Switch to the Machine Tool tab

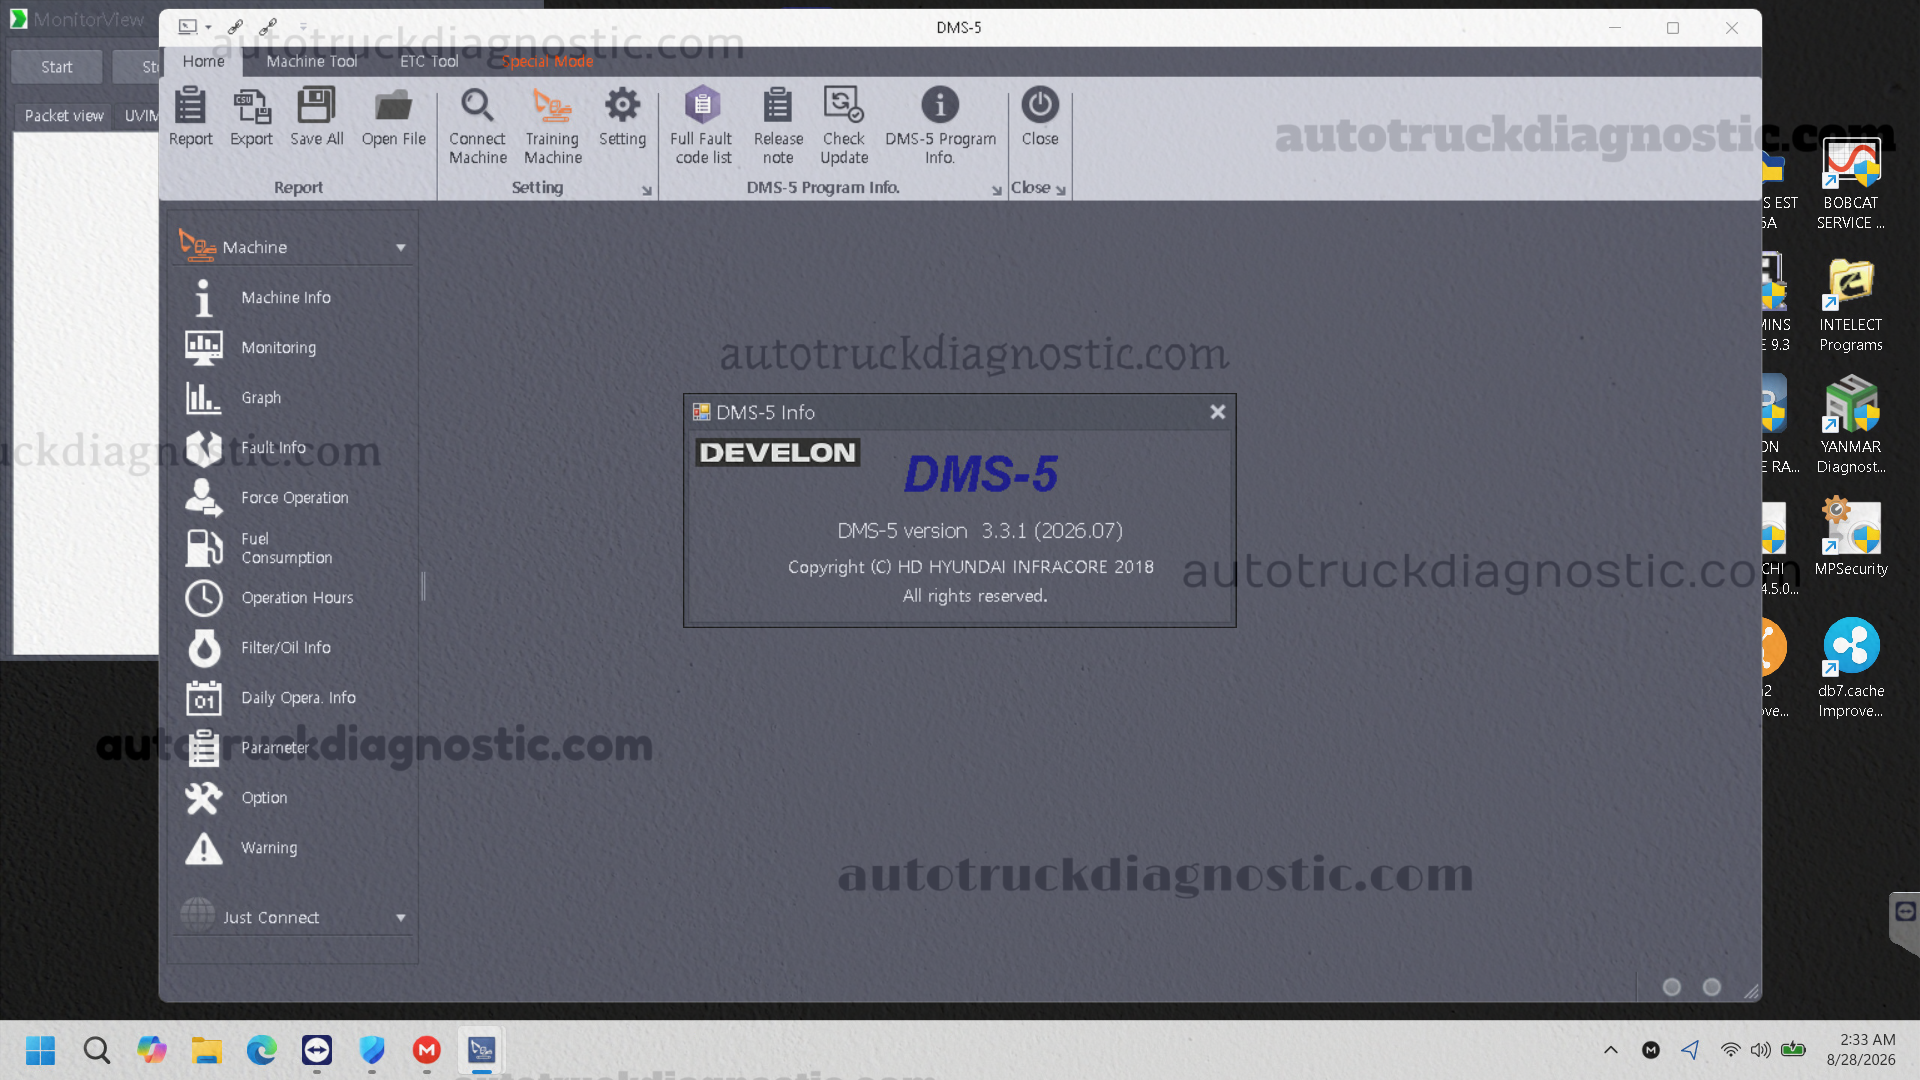pos(312,61)
